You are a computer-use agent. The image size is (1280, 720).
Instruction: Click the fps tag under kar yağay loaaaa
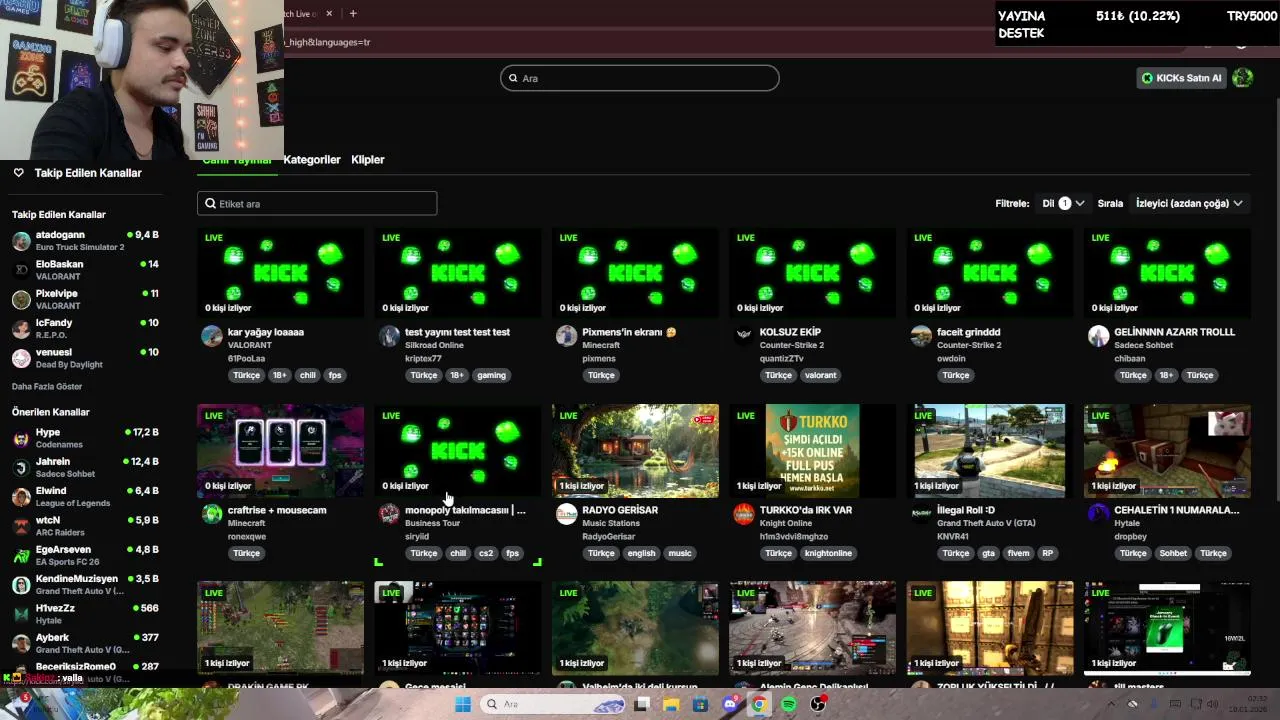coord(335,375)
